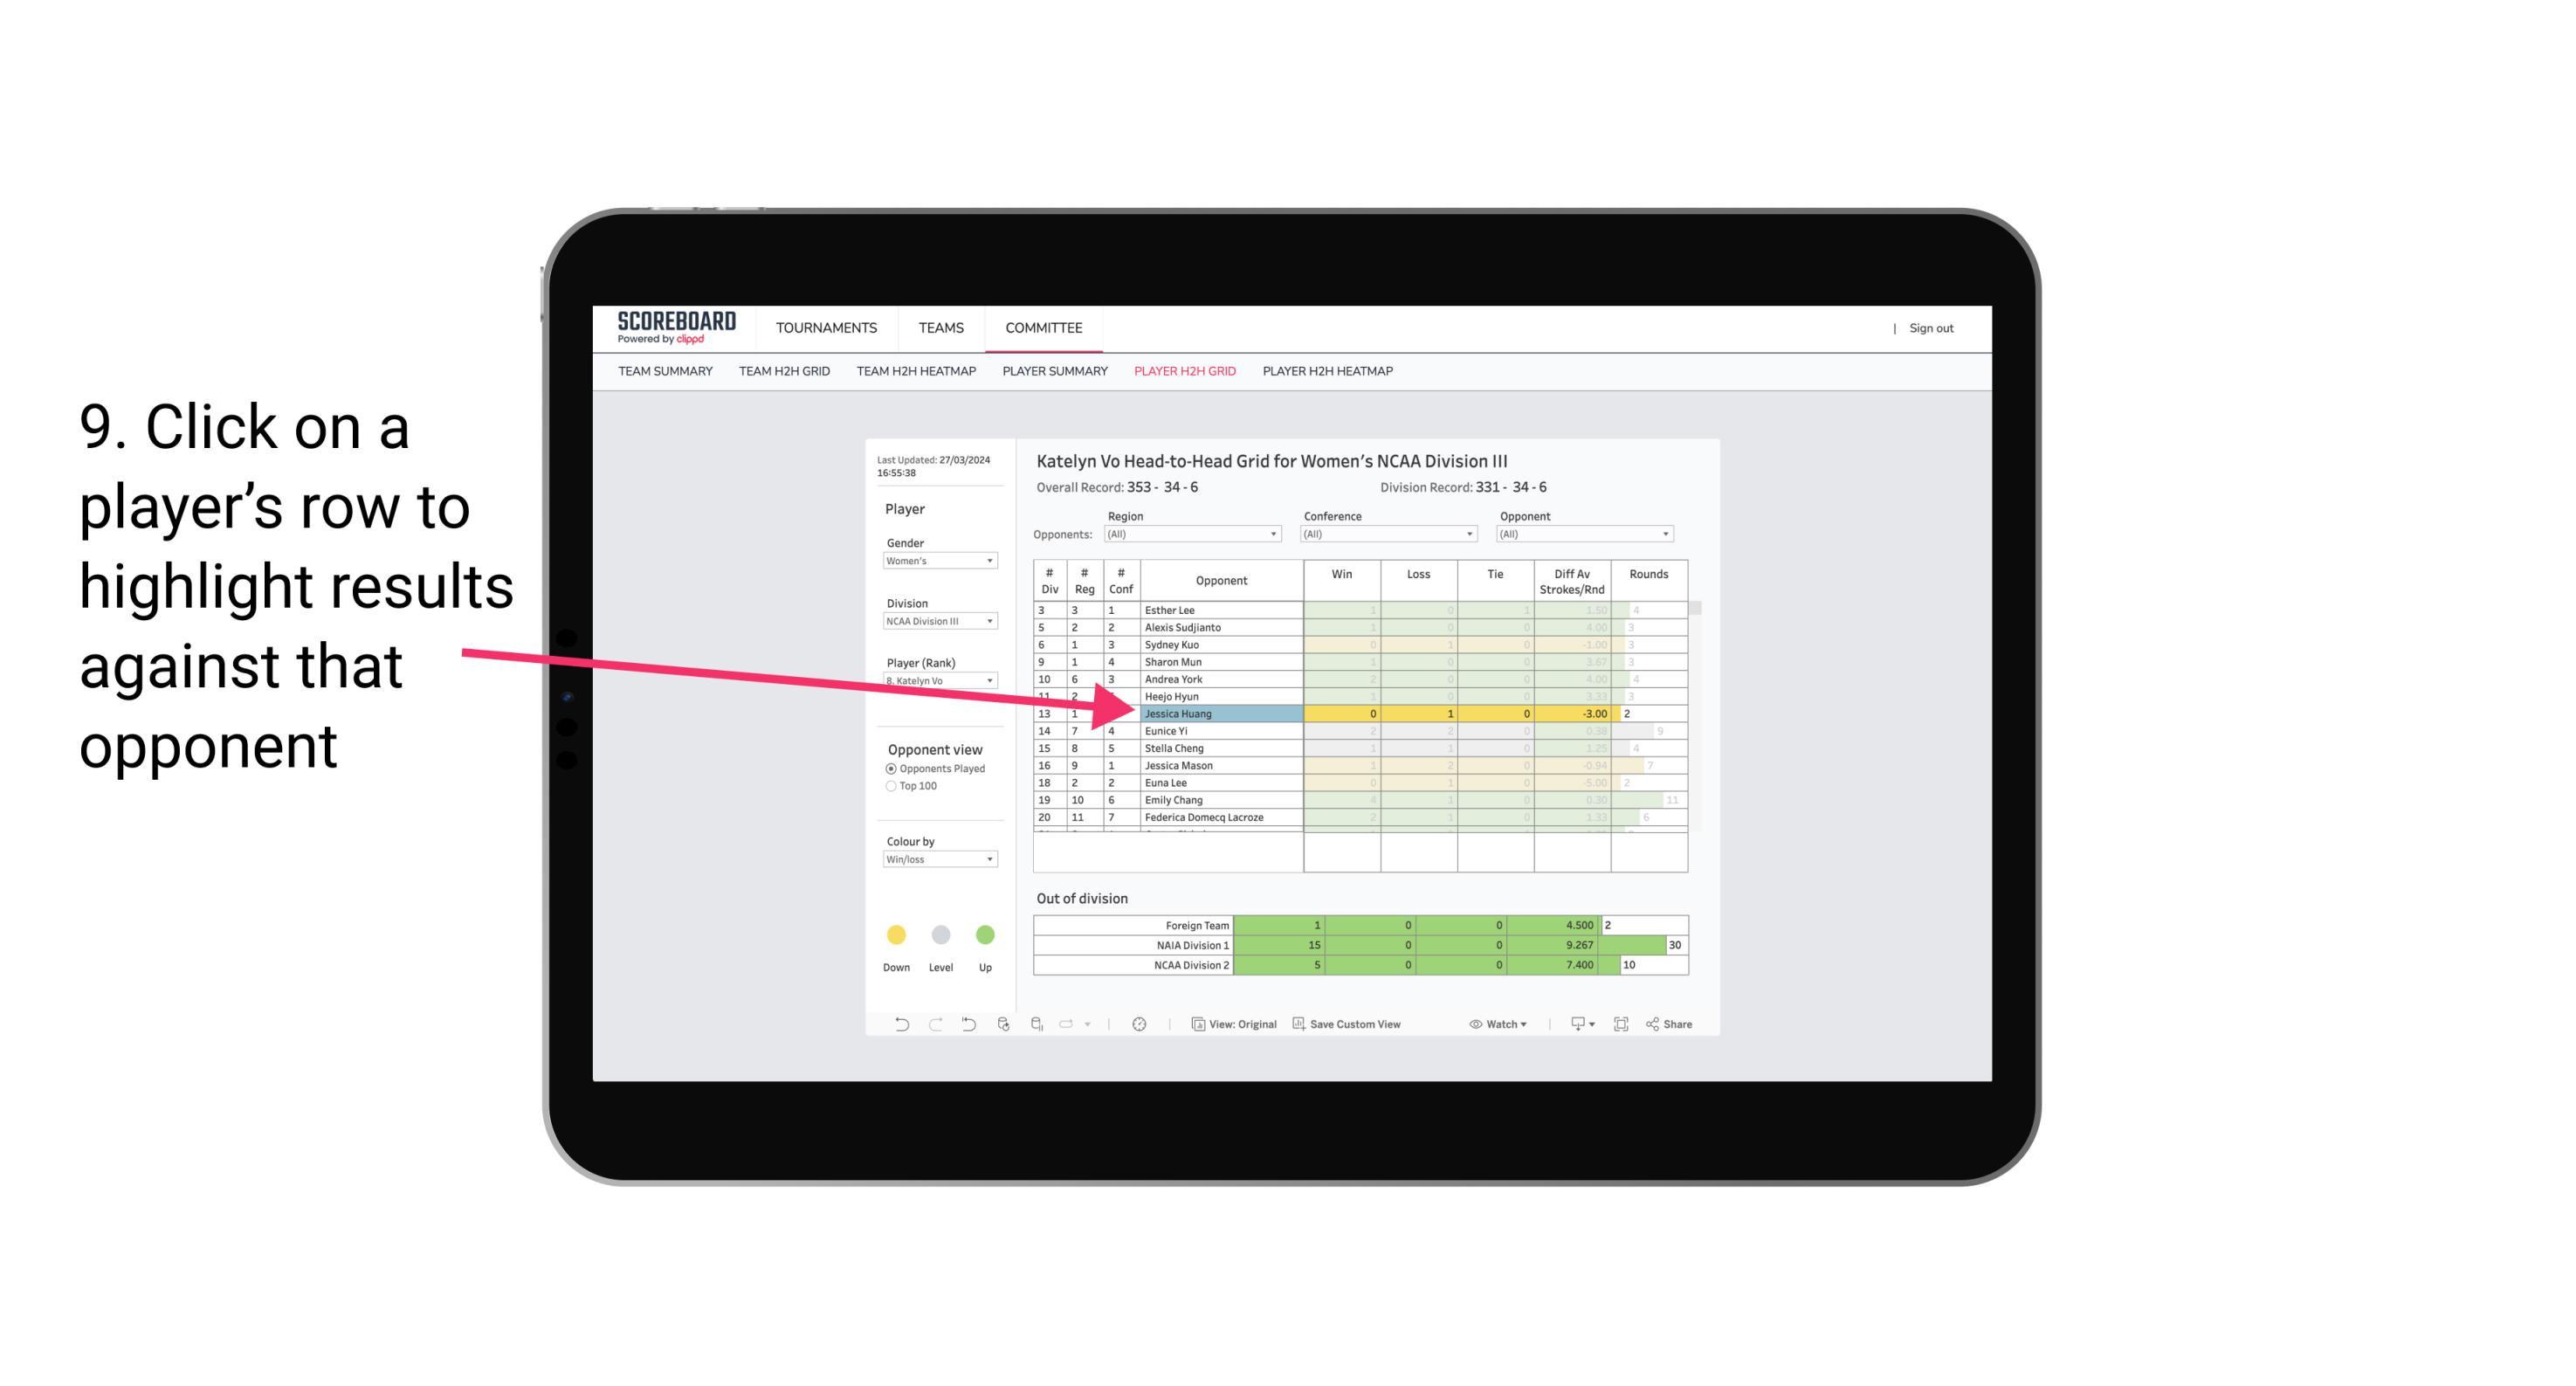Click the undo icon in toolbar

point(892,1024)
